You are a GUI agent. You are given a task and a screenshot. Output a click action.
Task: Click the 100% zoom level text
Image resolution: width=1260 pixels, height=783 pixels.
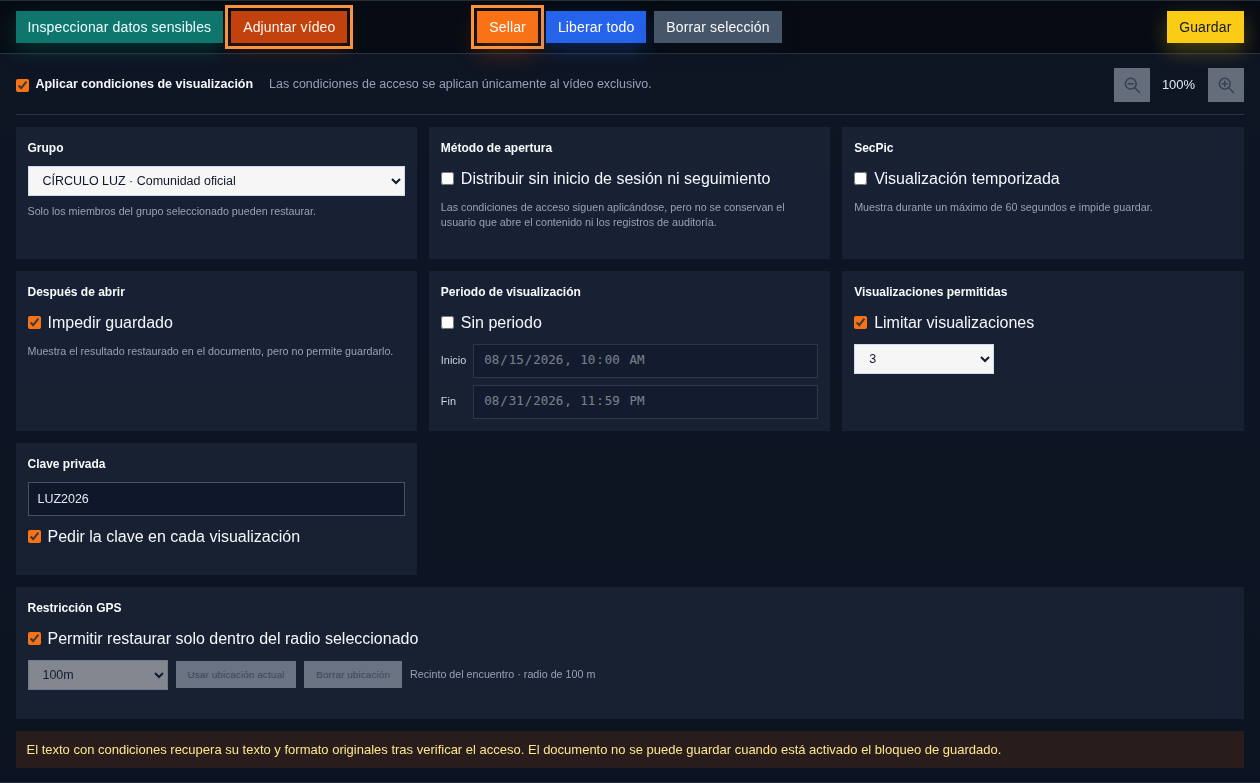coord(1178,85)
